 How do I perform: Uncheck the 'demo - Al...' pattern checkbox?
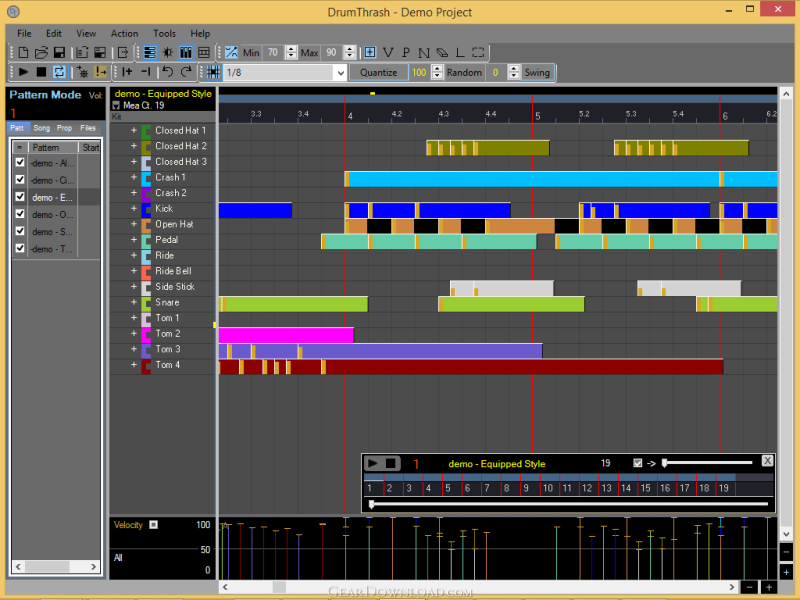click(20, 162)
